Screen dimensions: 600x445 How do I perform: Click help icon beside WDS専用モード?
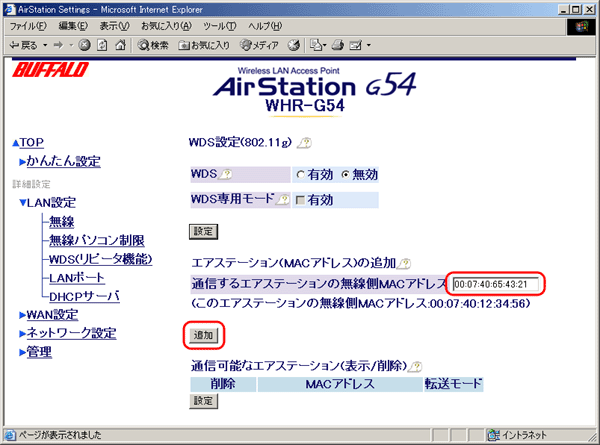coord(283,199)
